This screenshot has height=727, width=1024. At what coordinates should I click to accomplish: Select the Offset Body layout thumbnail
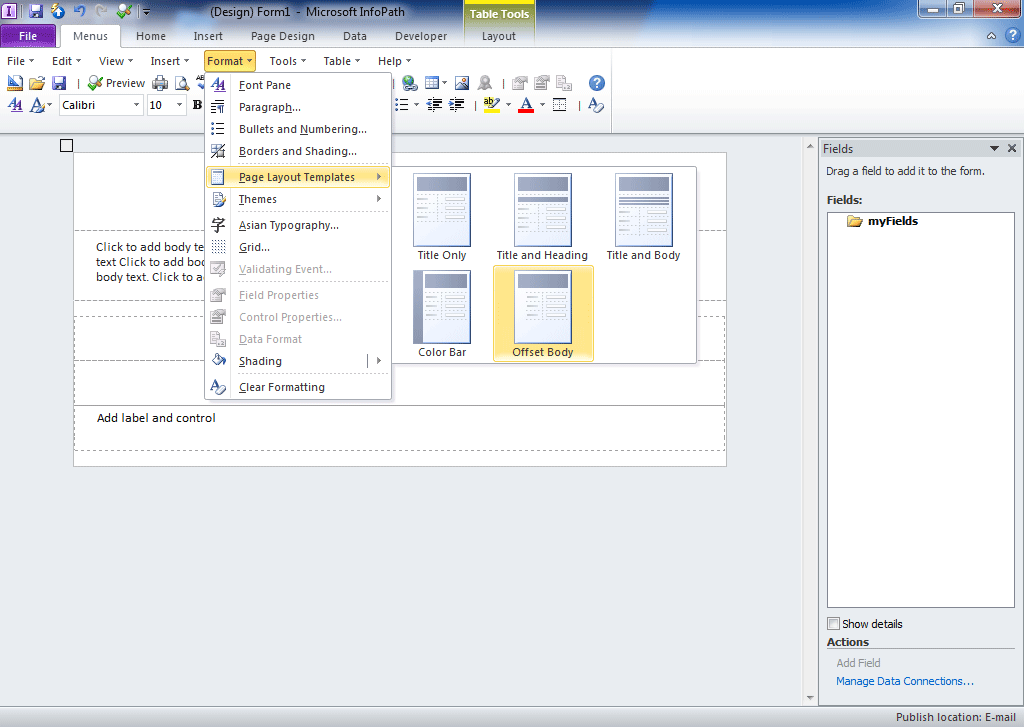pos(543,314)
